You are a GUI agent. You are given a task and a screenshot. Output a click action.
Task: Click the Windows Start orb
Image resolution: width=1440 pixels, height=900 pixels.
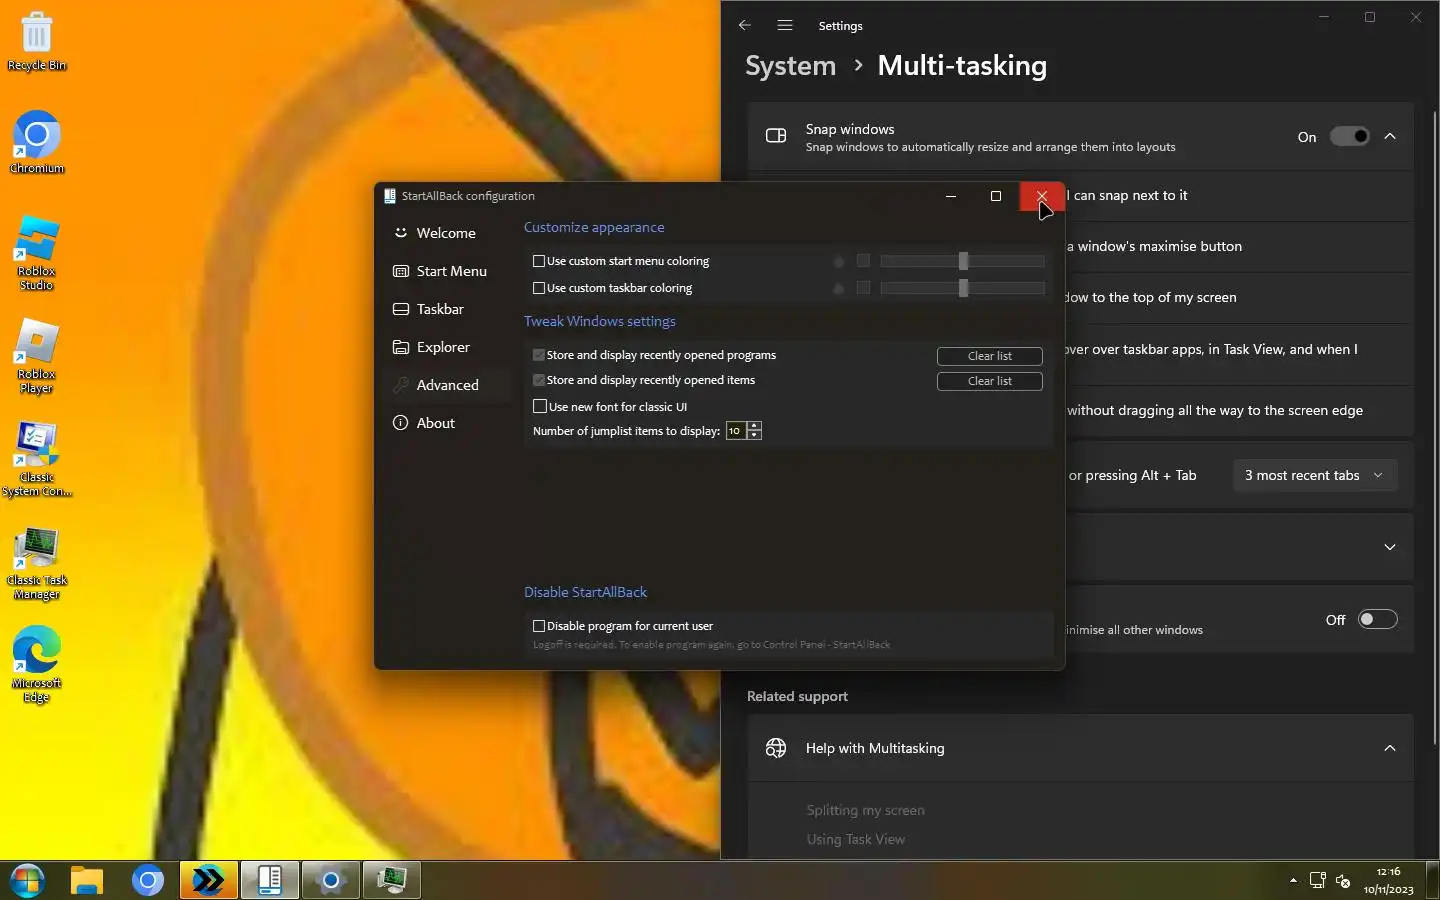point(27,881)
